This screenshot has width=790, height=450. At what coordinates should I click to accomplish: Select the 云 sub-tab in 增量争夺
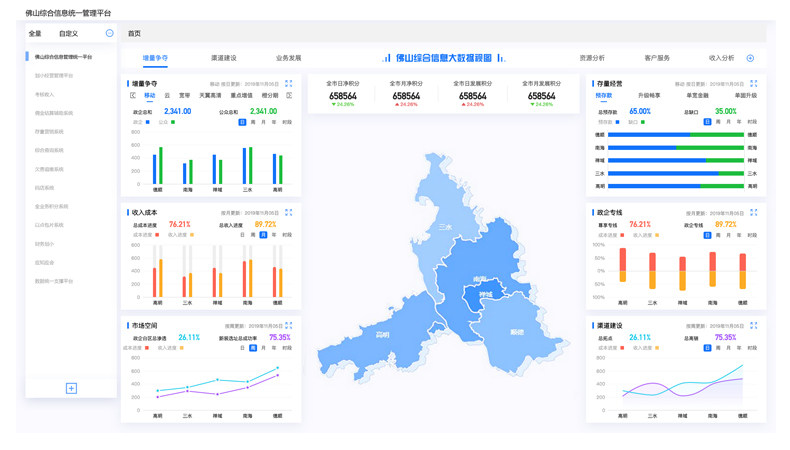(x=167, y=95)
